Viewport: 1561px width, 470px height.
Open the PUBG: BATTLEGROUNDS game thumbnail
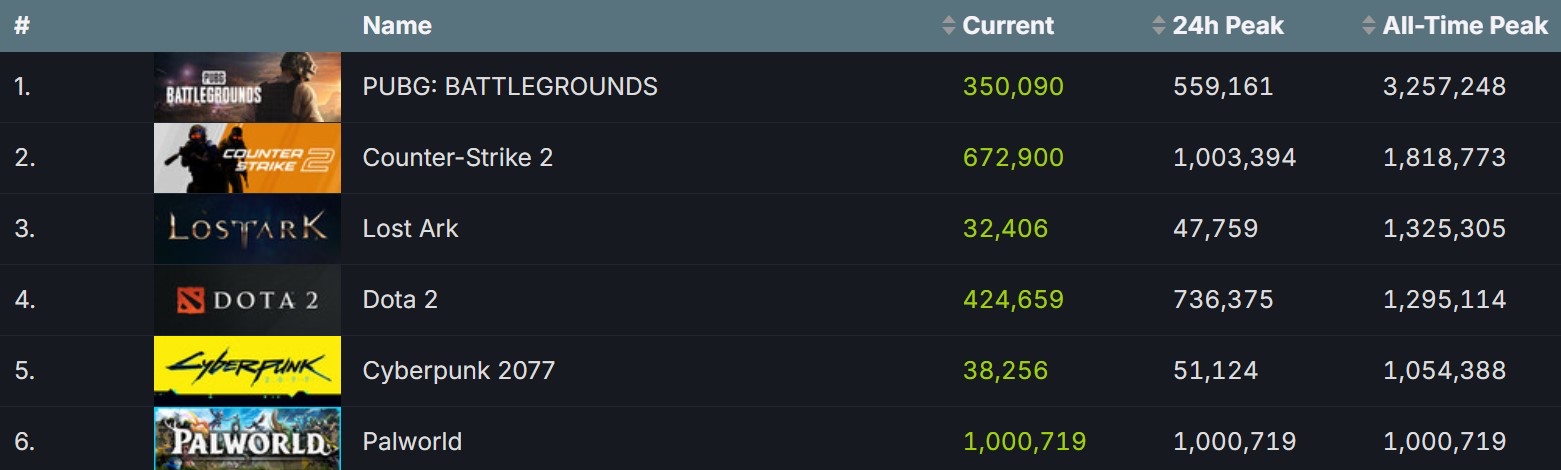pos(247,87)
